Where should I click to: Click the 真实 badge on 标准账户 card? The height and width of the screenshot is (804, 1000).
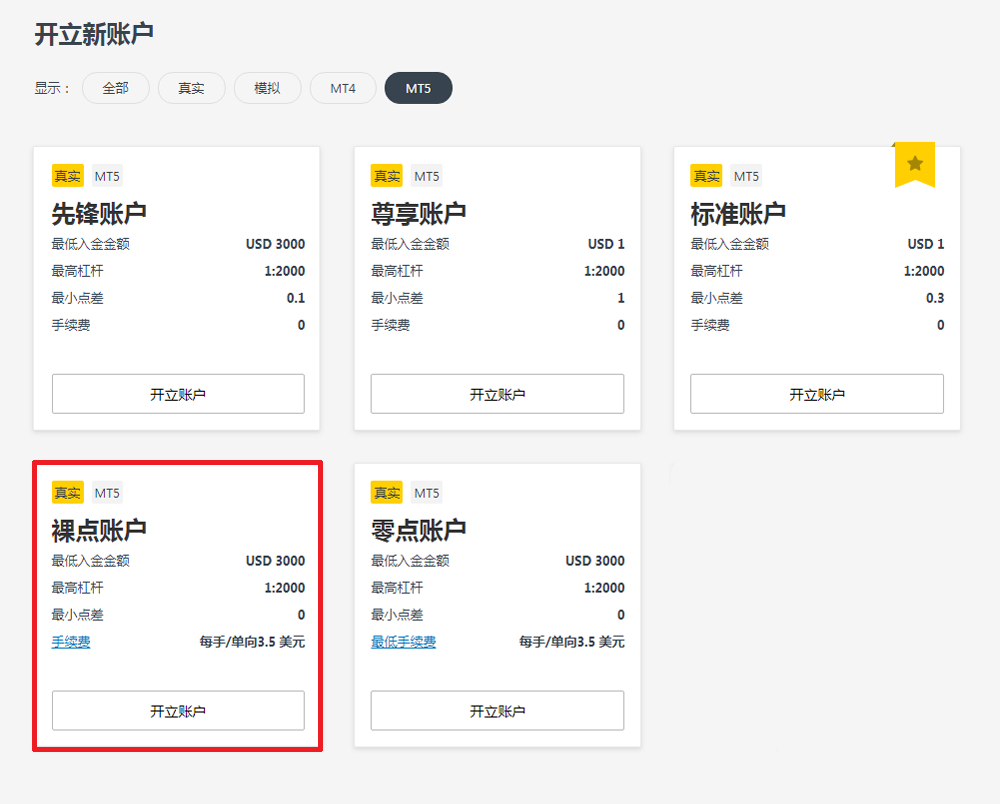point(706,176)
